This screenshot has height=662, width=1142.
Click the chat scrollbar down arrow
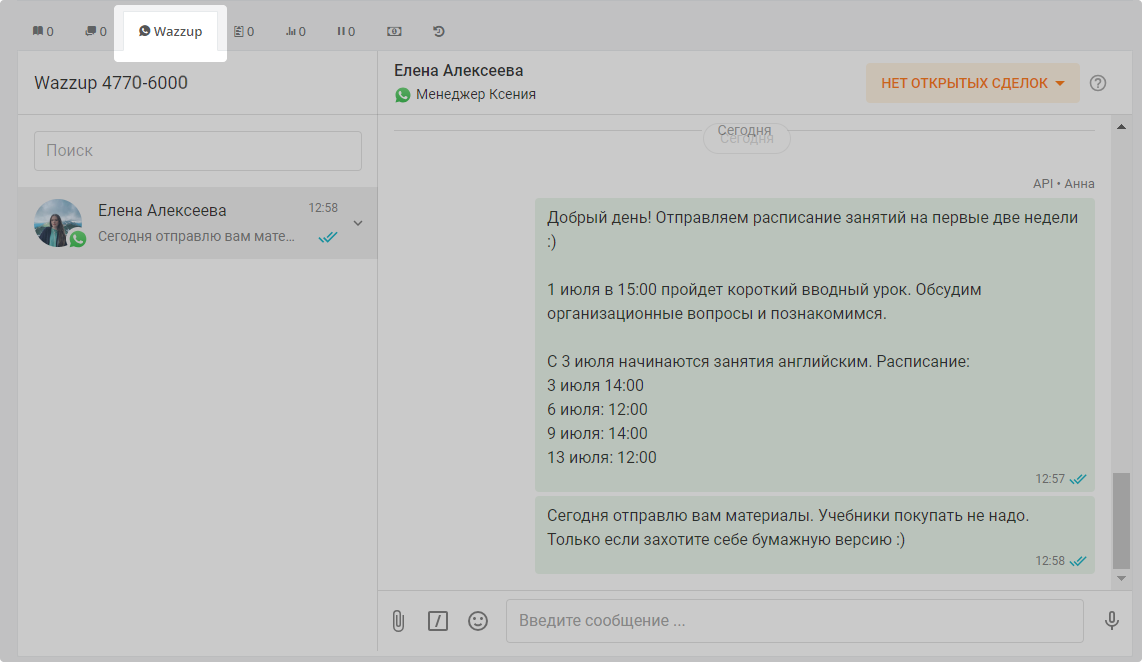(x=1121, y=578)
